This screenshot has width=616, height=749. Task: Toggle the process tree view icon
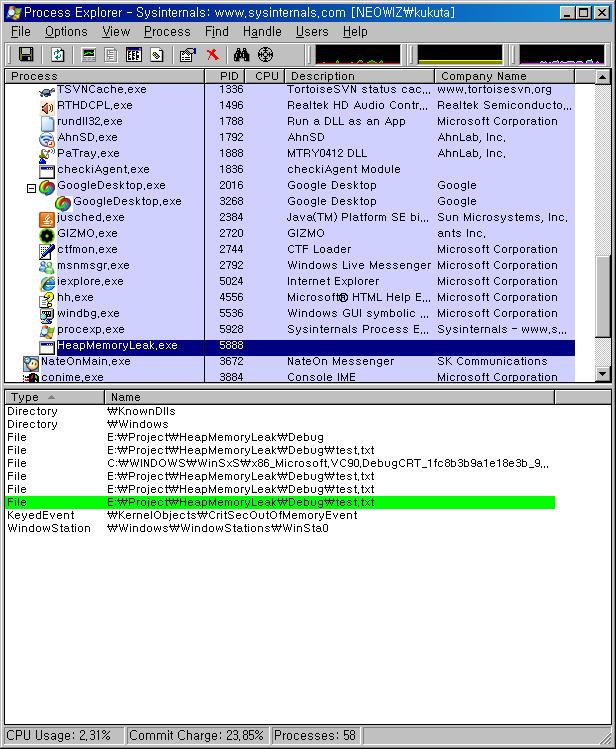coord(111,55)
